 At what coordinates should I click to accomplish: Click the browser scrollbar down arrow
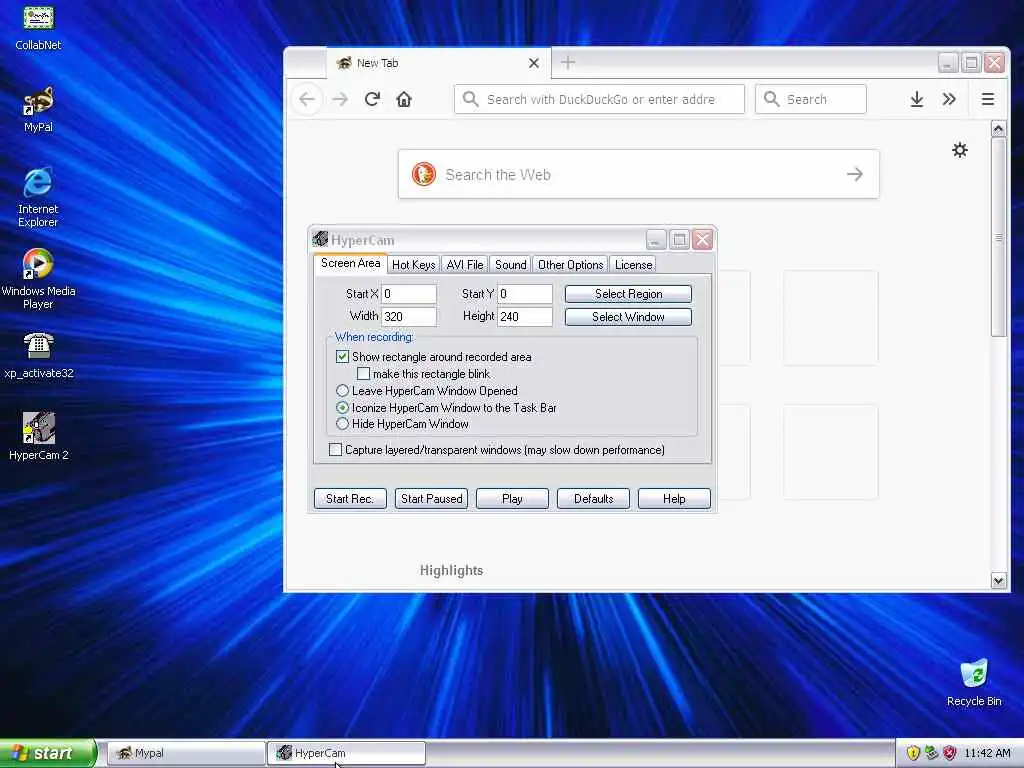pyautogui.click(x=999, y=581)
